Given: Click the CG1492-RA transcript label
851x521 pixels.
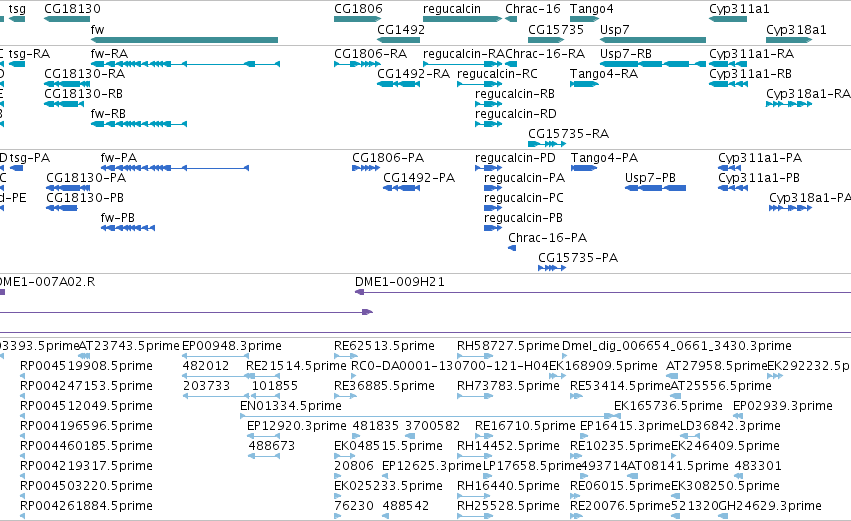Looking at the screenshot, I should coord(414,74).
